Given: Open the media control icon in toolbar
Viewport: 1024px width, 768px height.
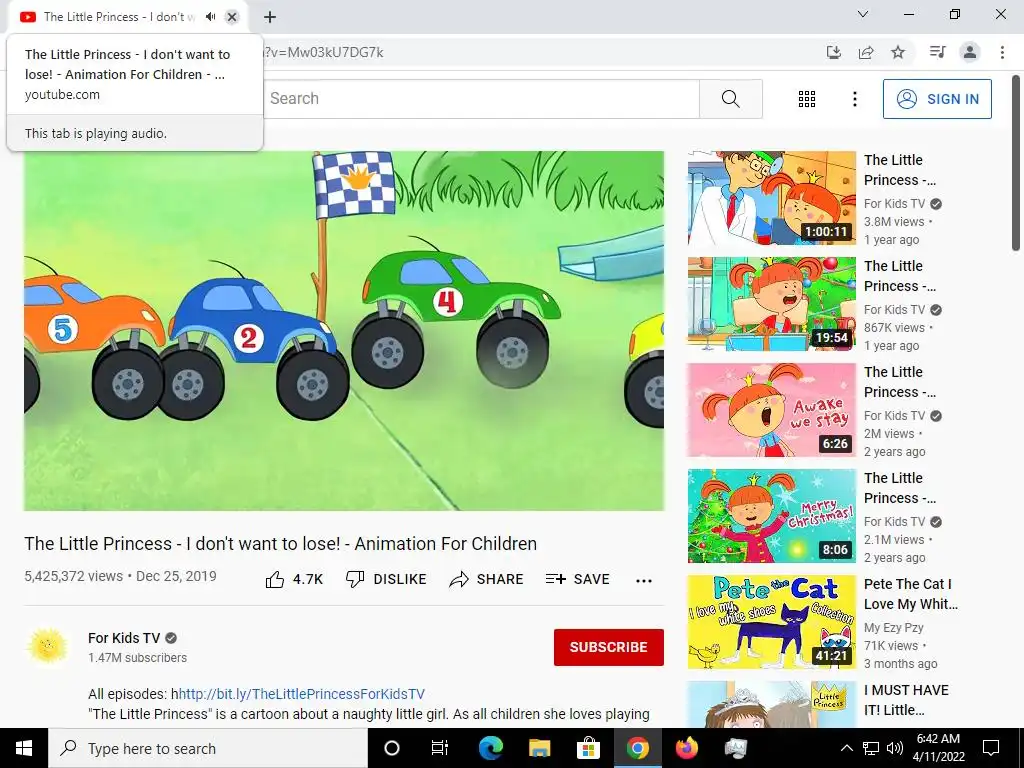Looking at the screenshot, I should tap(937, 52).
